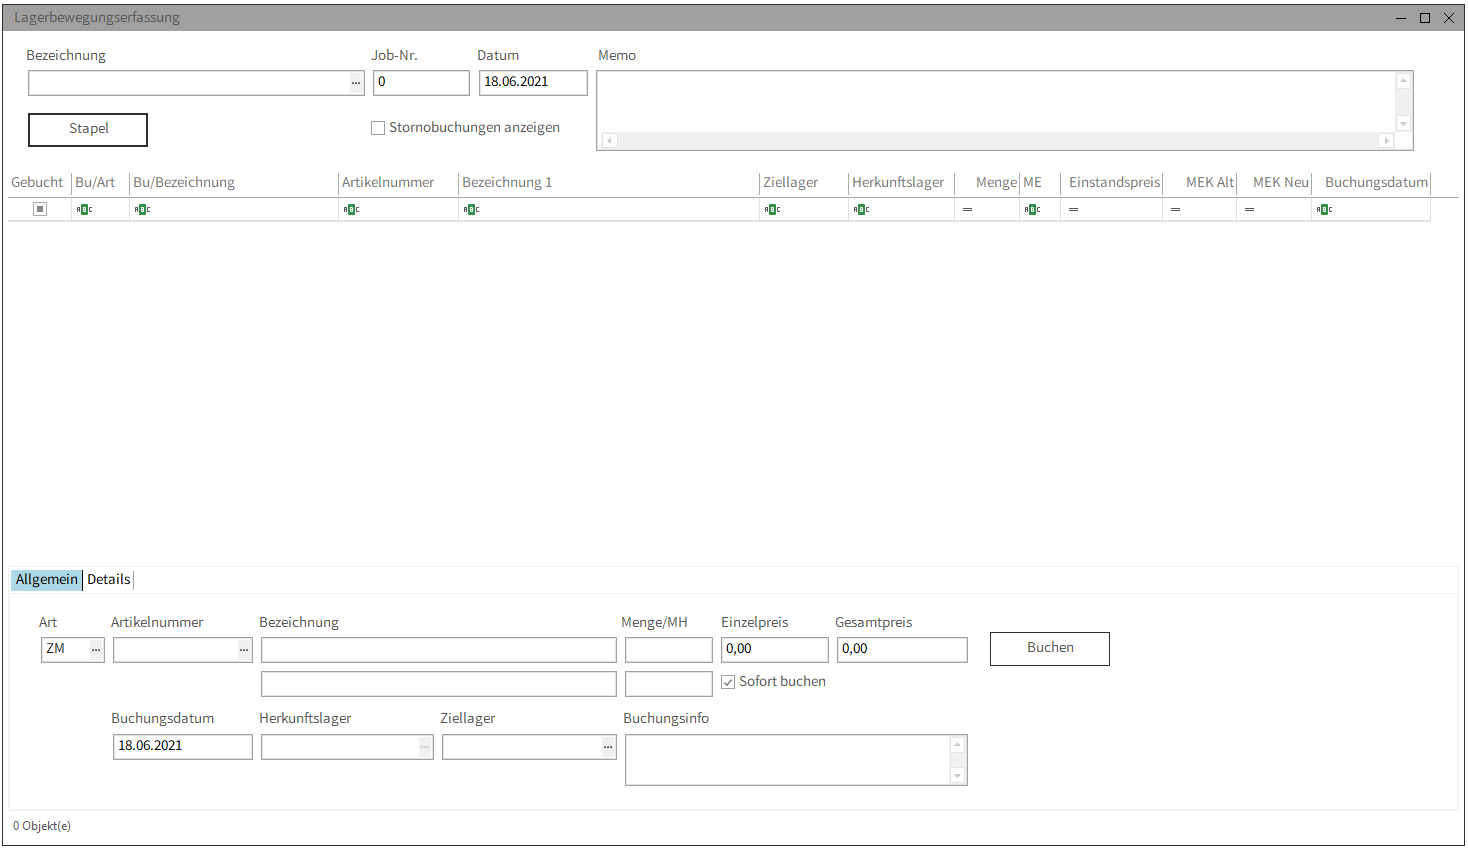Maximize the Lagerbewegungserfassung window

coord(1425,18)
